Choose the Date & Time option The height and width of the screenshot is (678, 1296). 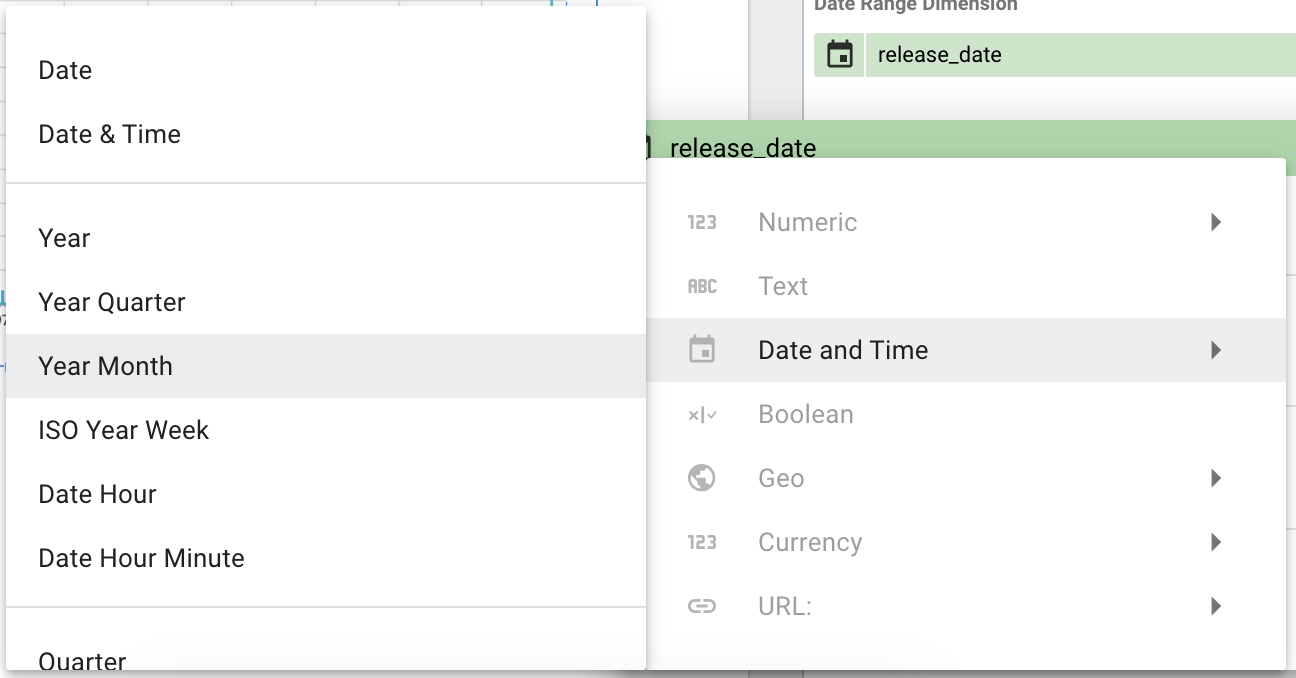tap(110, 134)
